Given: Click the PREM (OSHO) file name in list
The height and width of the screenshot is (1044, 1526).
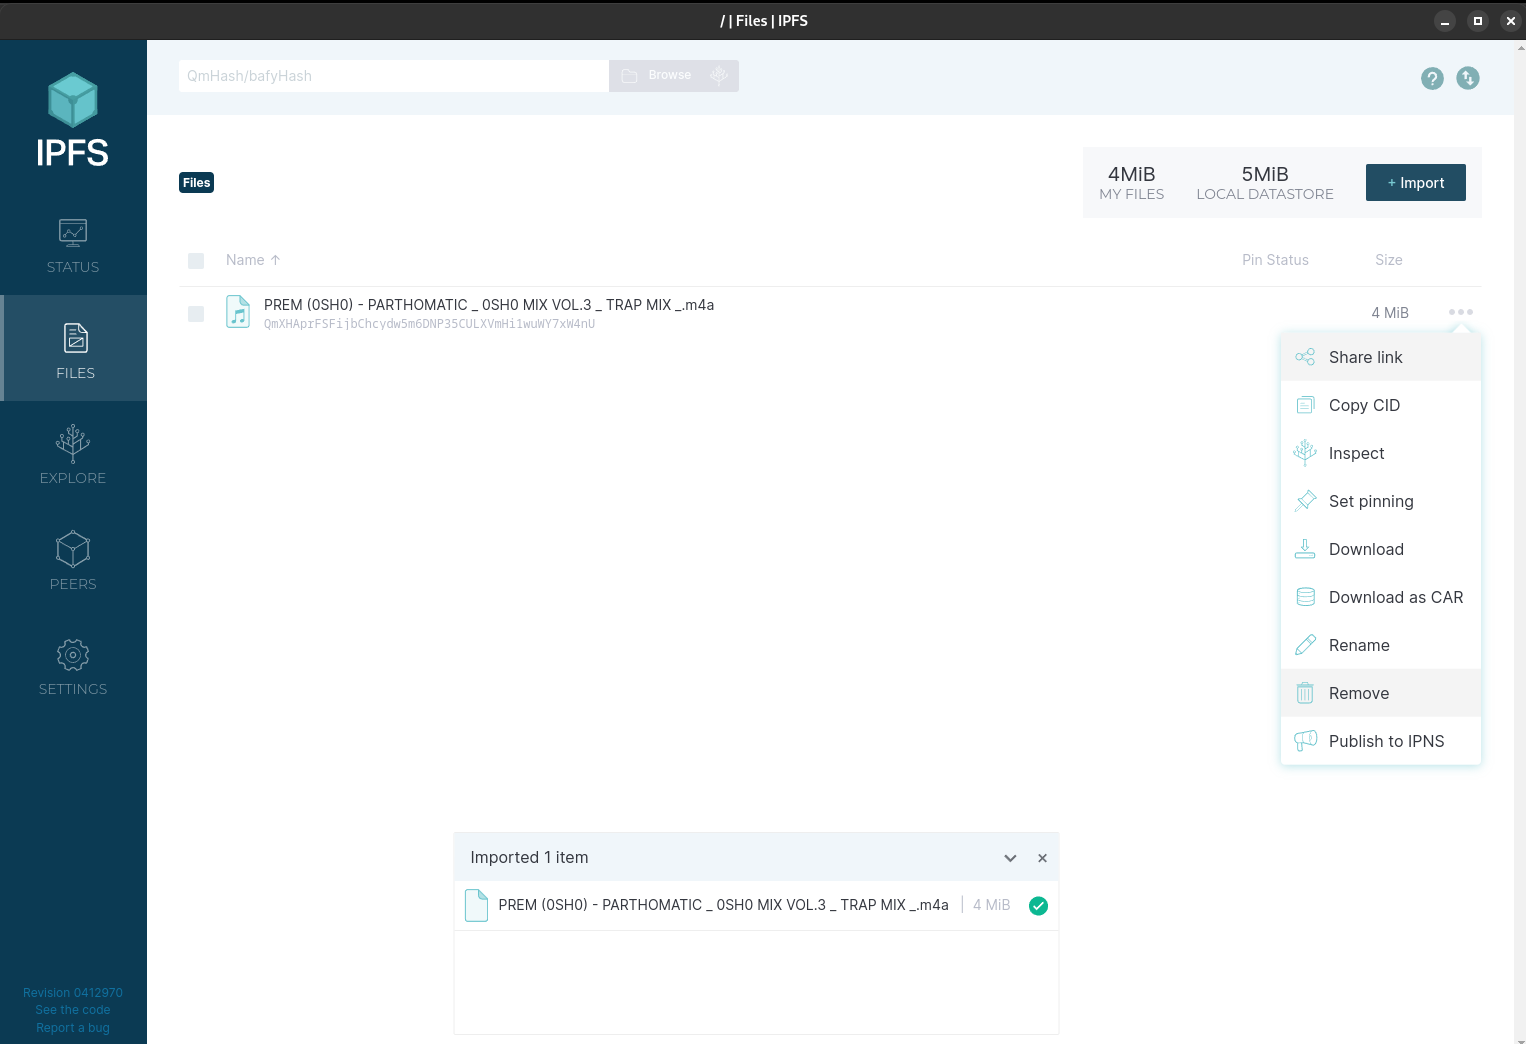Looking at the screenshot, I should click(x=489, y=305).
